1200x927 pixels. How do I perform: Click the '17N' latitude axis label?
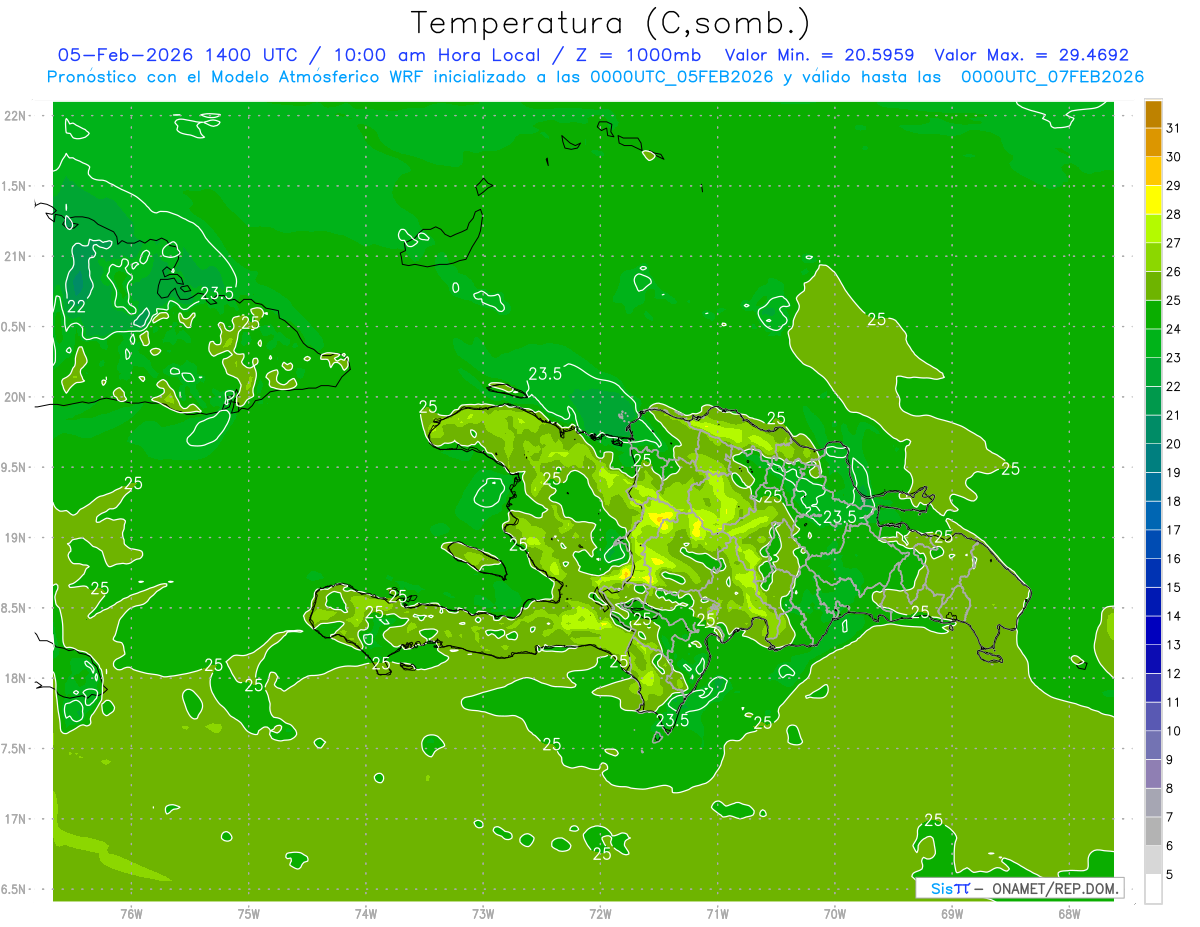(x=17, y=819)
